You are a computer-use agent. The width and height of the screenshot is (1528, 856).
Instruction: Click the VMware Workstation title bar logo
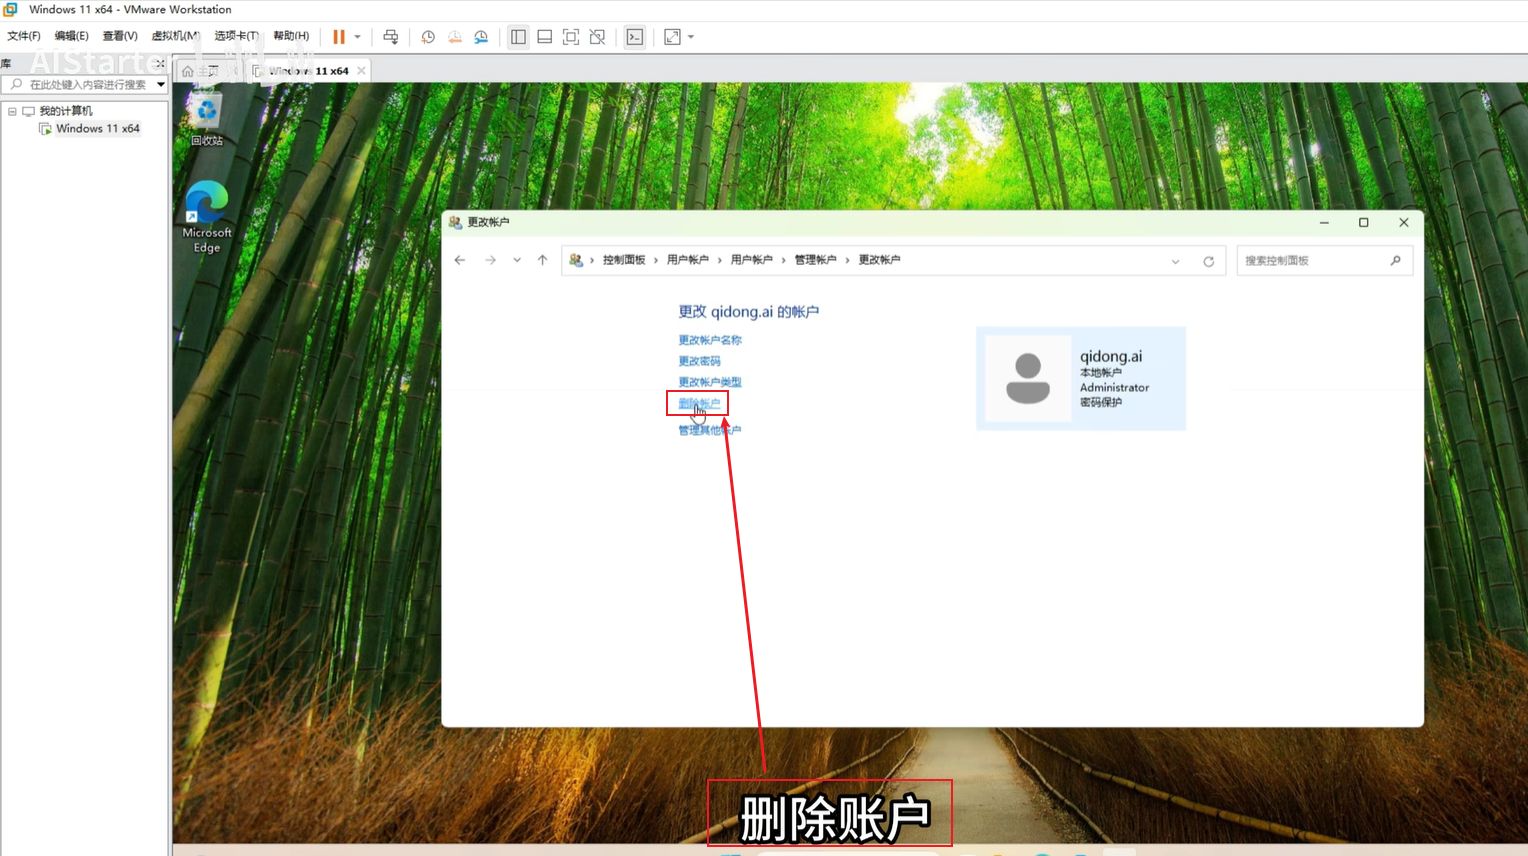point(11,9)
